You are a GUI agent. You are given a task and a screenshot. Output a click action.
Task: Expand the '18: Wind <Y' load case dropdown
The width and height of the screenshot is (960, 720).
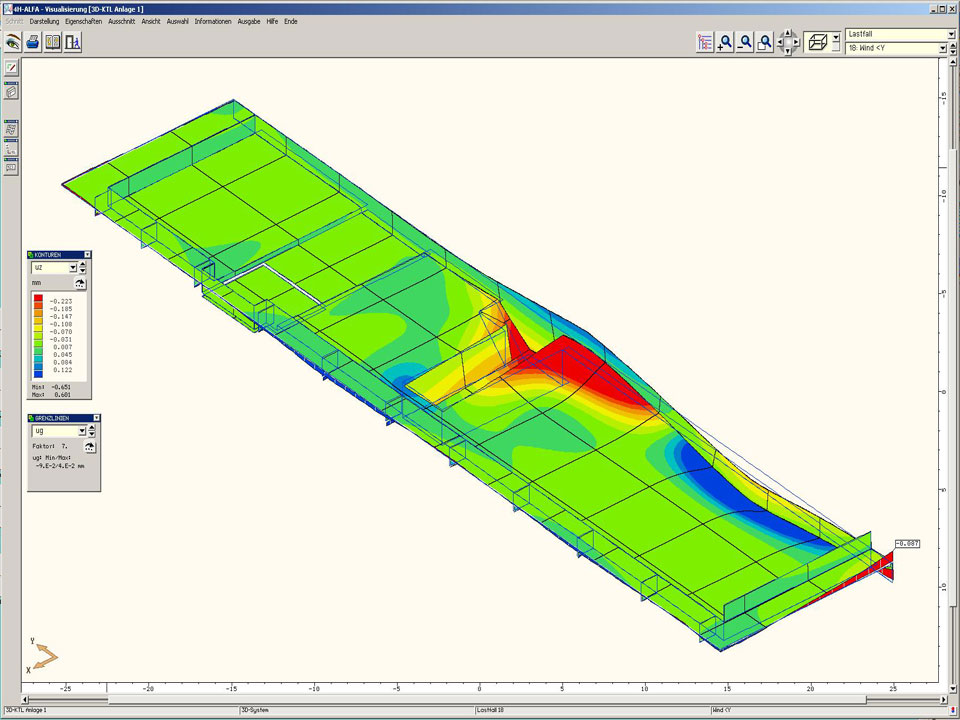(942, 48)
